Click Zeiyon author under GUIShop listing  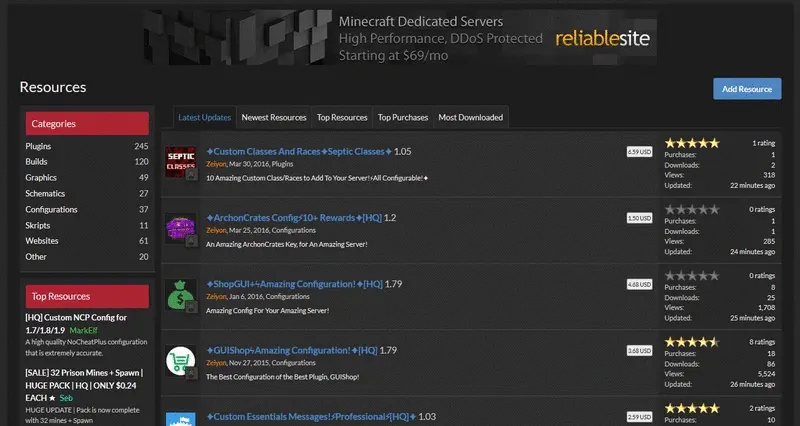point(216,363)
